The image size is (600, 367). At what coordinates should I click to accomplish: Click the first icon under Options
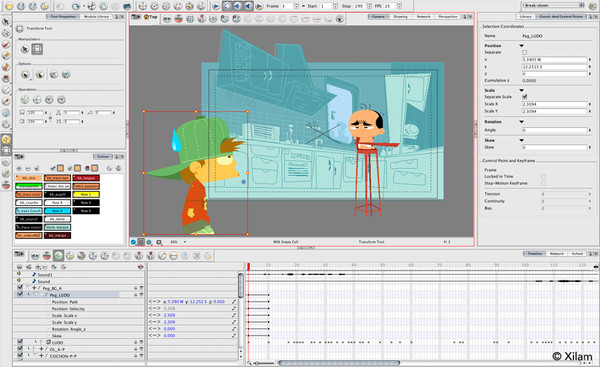click(25, 74)
